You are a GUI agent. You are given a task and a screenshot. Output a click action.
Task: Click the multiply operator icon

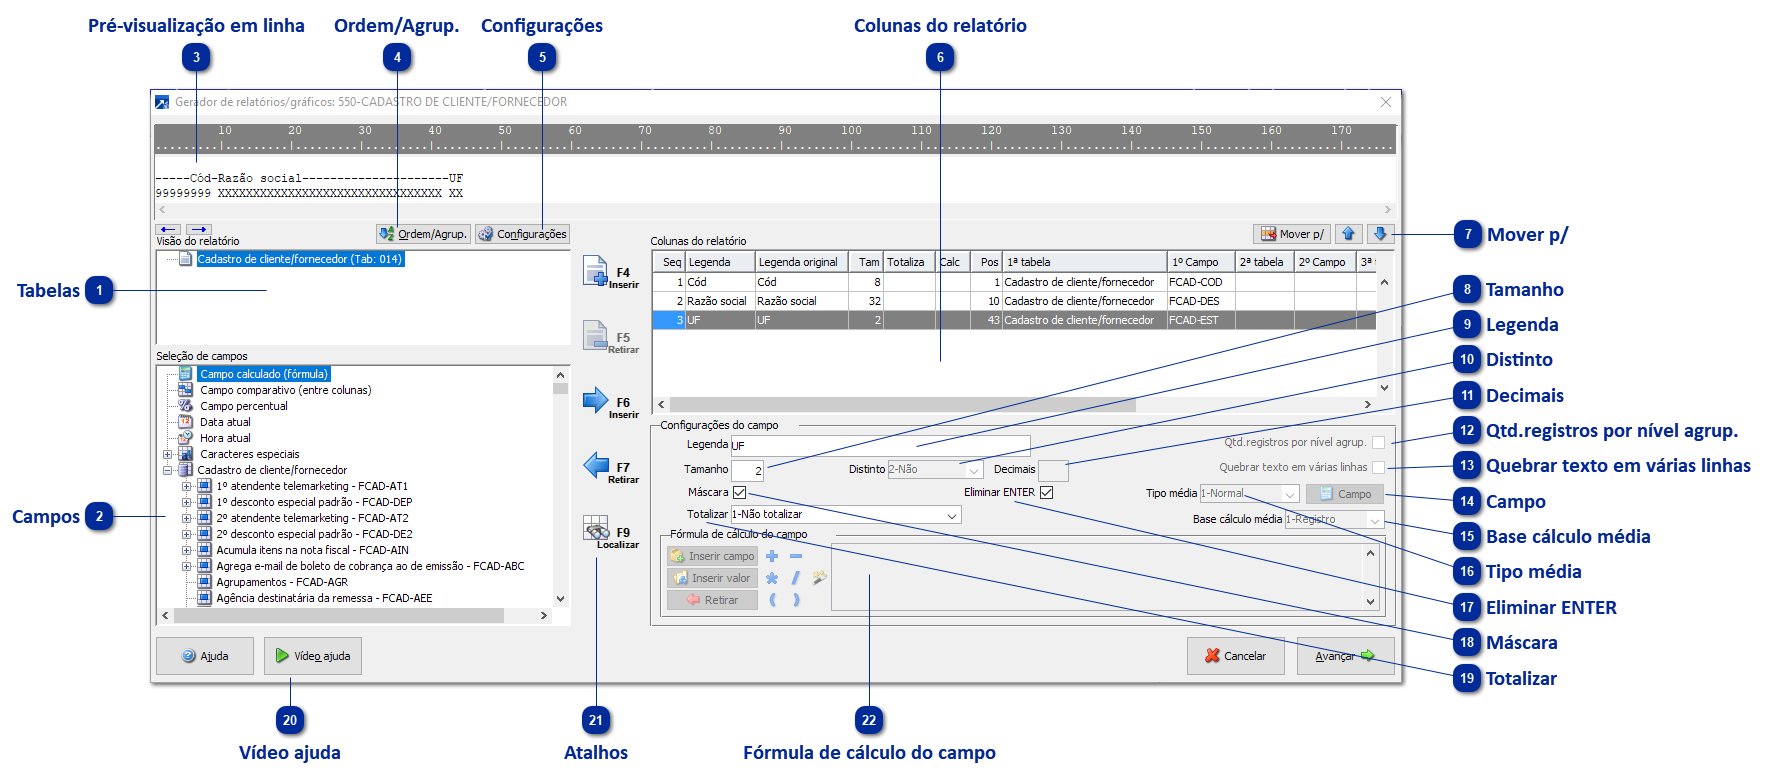point(772,578)
